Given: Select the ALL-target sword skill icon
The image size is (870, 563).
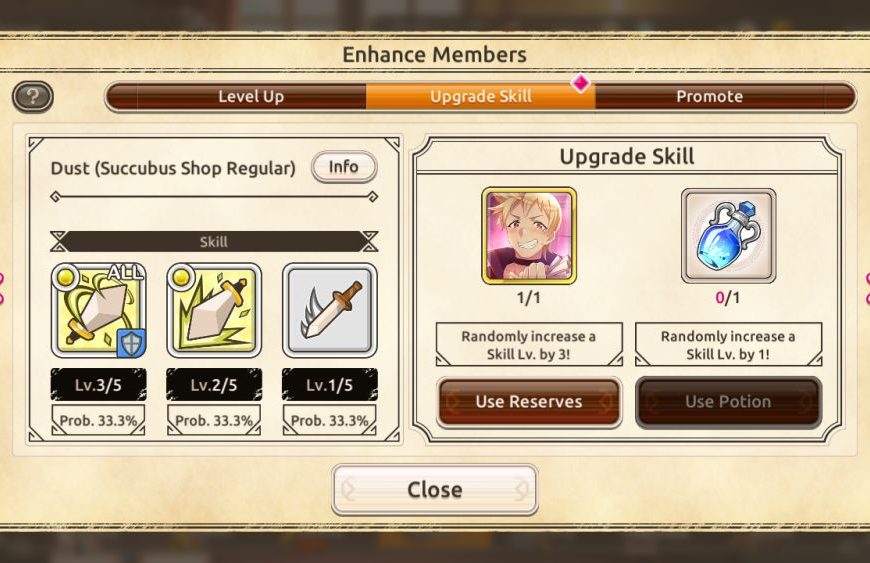Looking at the screenshot, I should [x=99, y=311].
